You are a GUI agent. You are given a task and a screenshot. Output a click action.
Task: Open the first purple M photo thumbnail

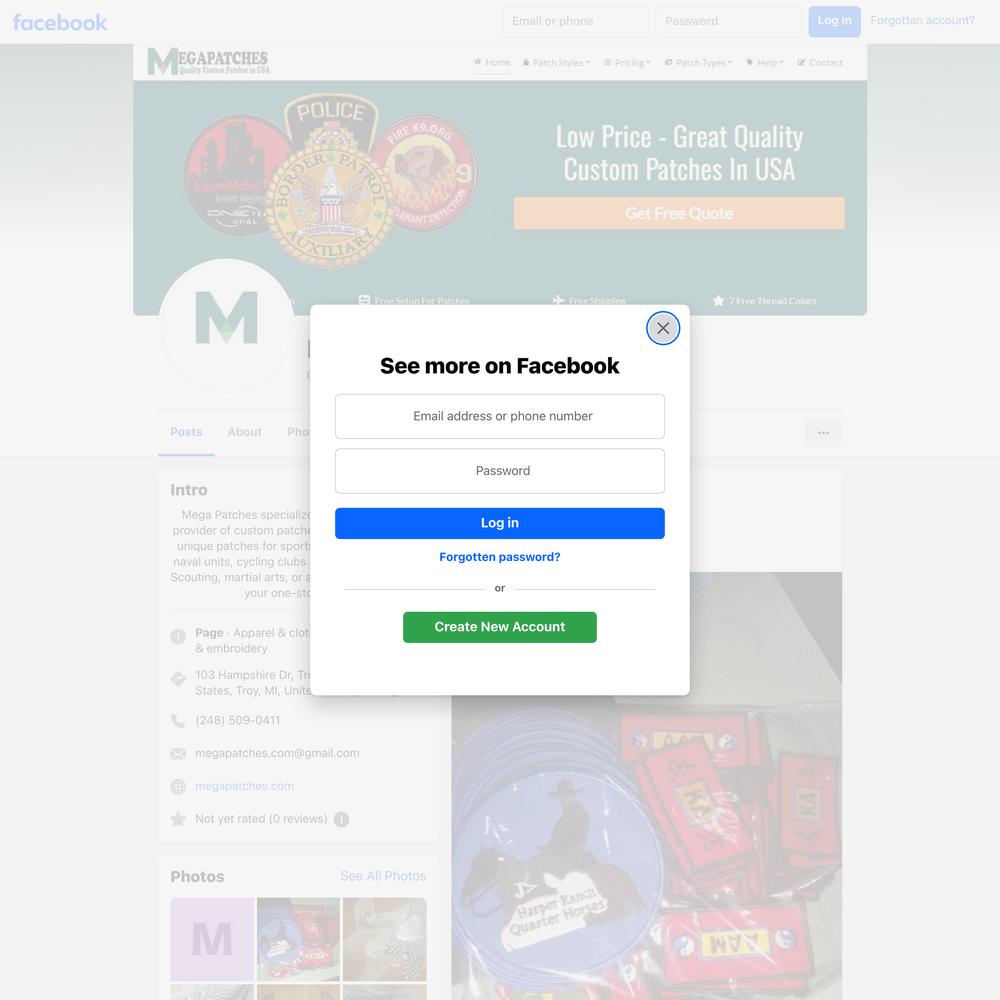point(212,939)
